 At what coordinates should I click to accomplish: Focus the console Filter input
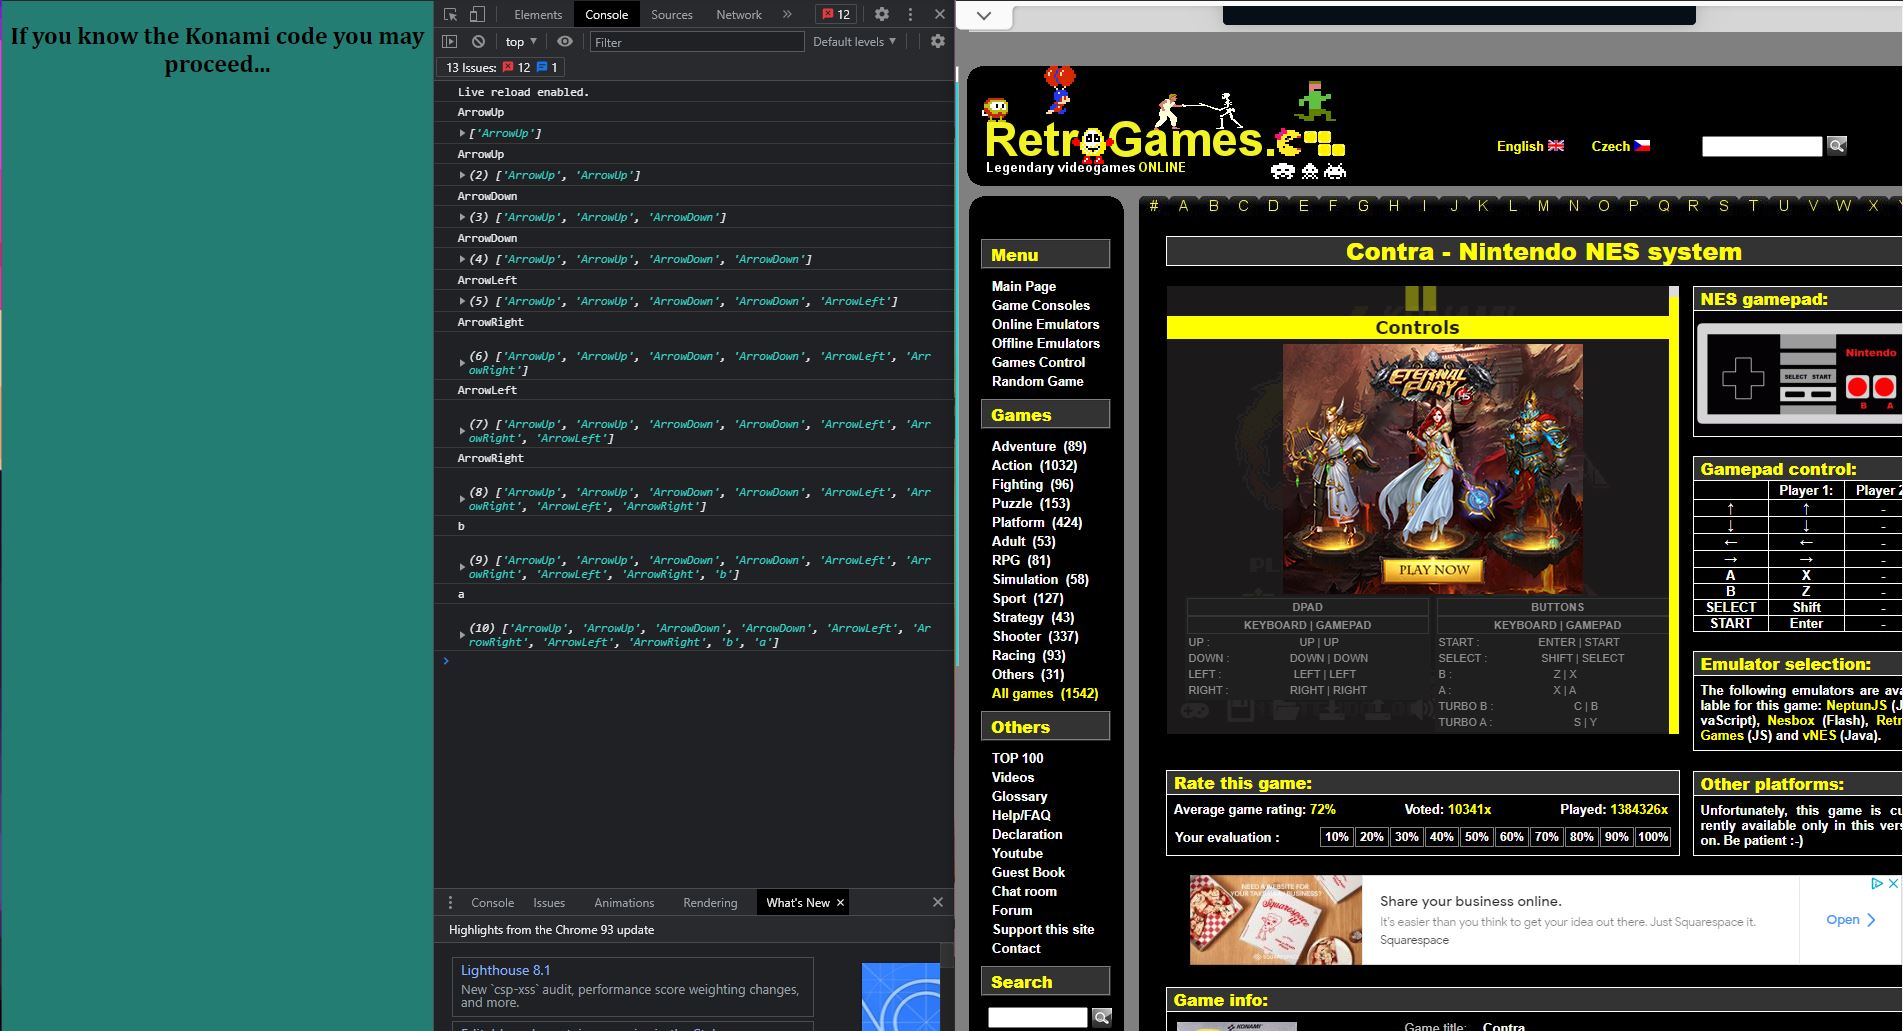696,42
